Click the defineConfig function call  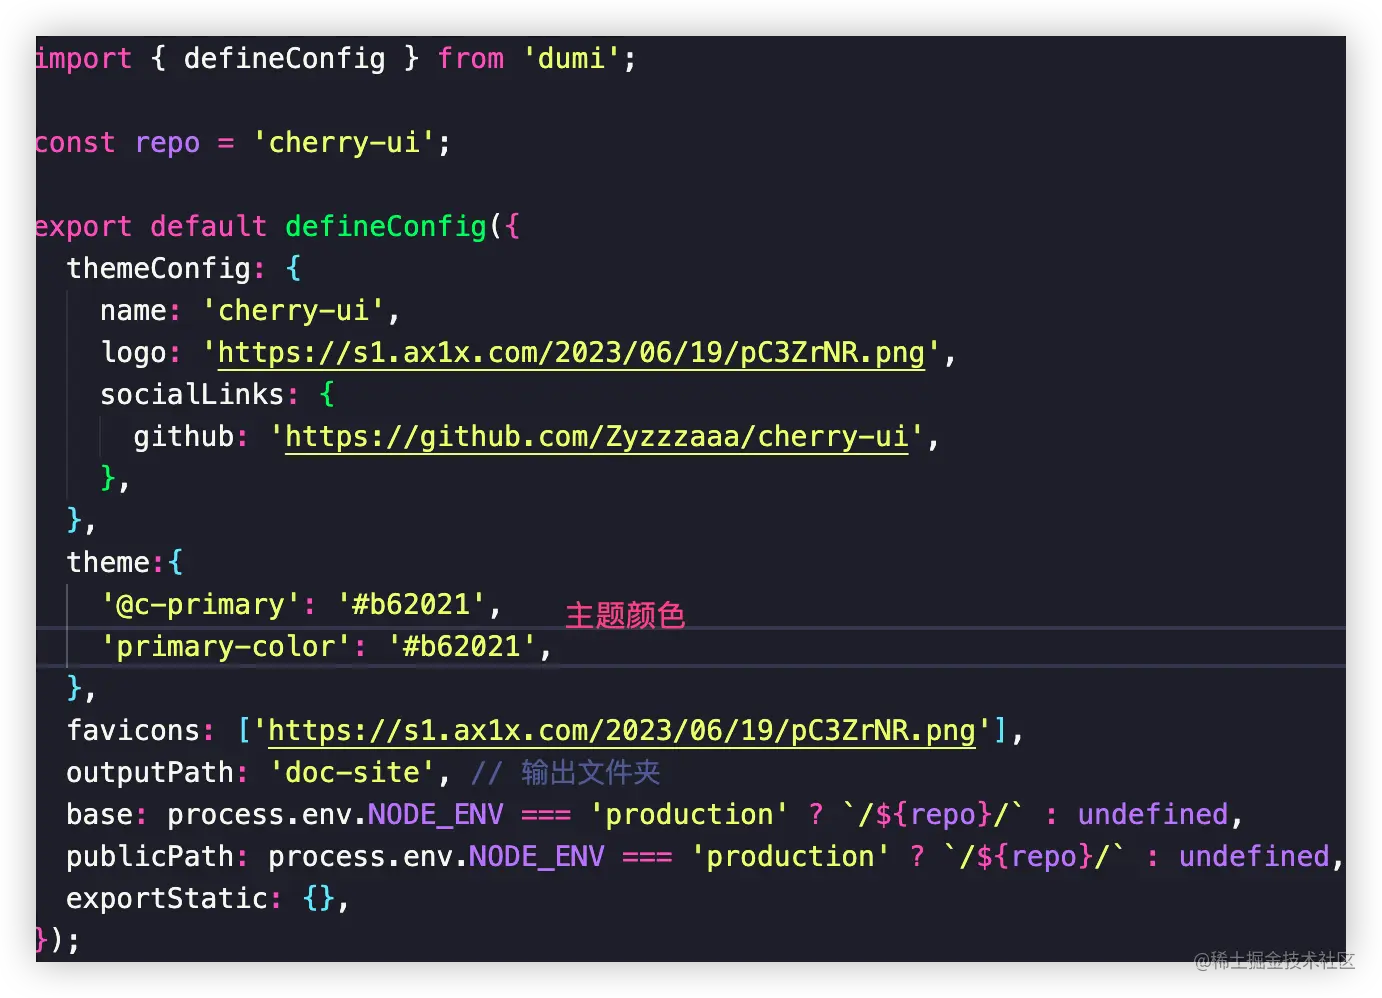click(386, 227)
